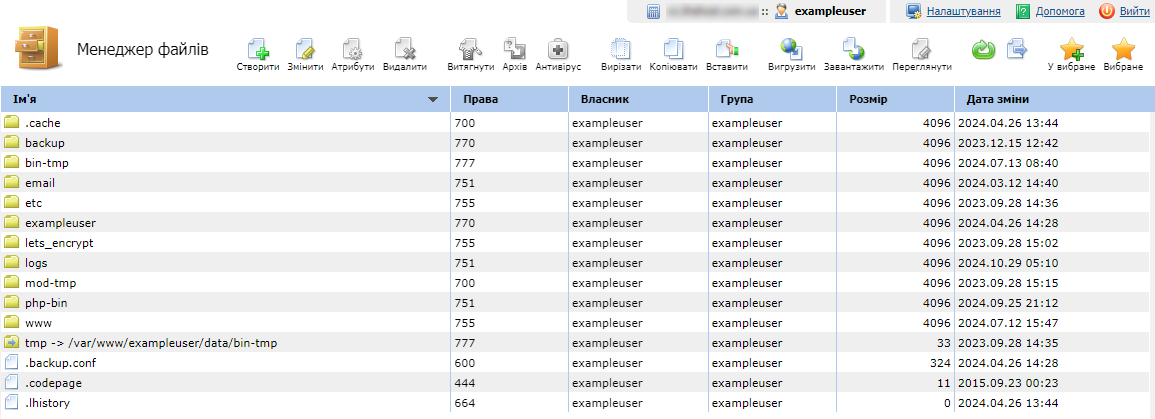
Task: Run the Антивірус (Antivirus) tool
Action: click(558, 49)
